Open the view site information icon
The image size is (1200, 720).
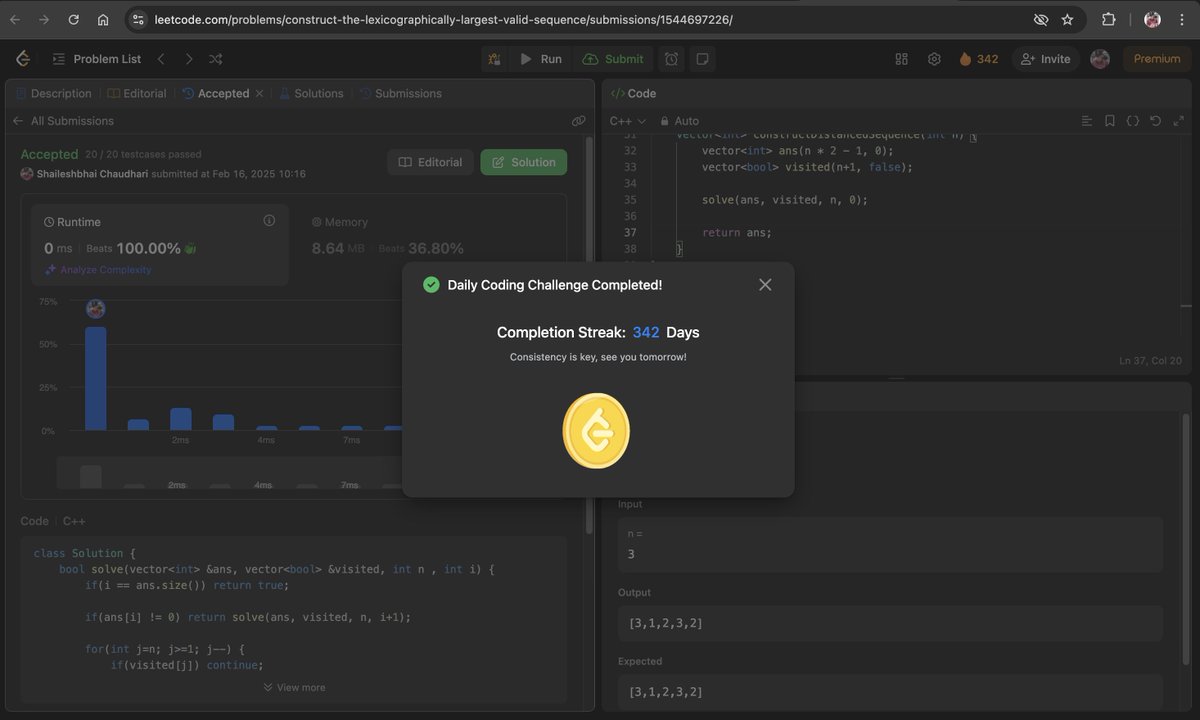[x=138, y=19]
